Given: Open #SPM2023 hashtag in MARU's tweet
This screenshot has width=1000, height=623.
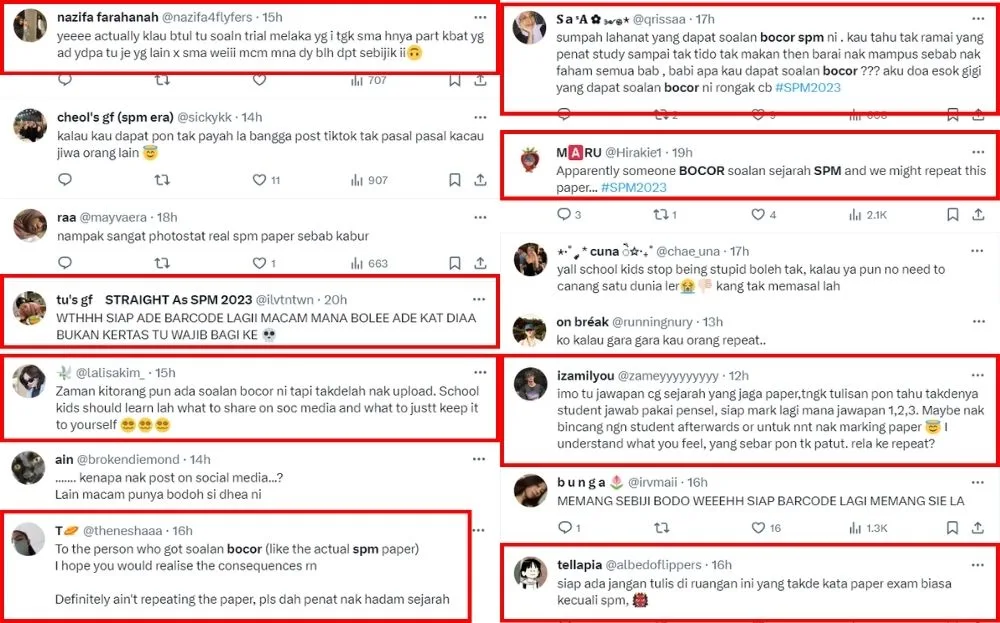Looking at the screenshot, I should (632, 187).
